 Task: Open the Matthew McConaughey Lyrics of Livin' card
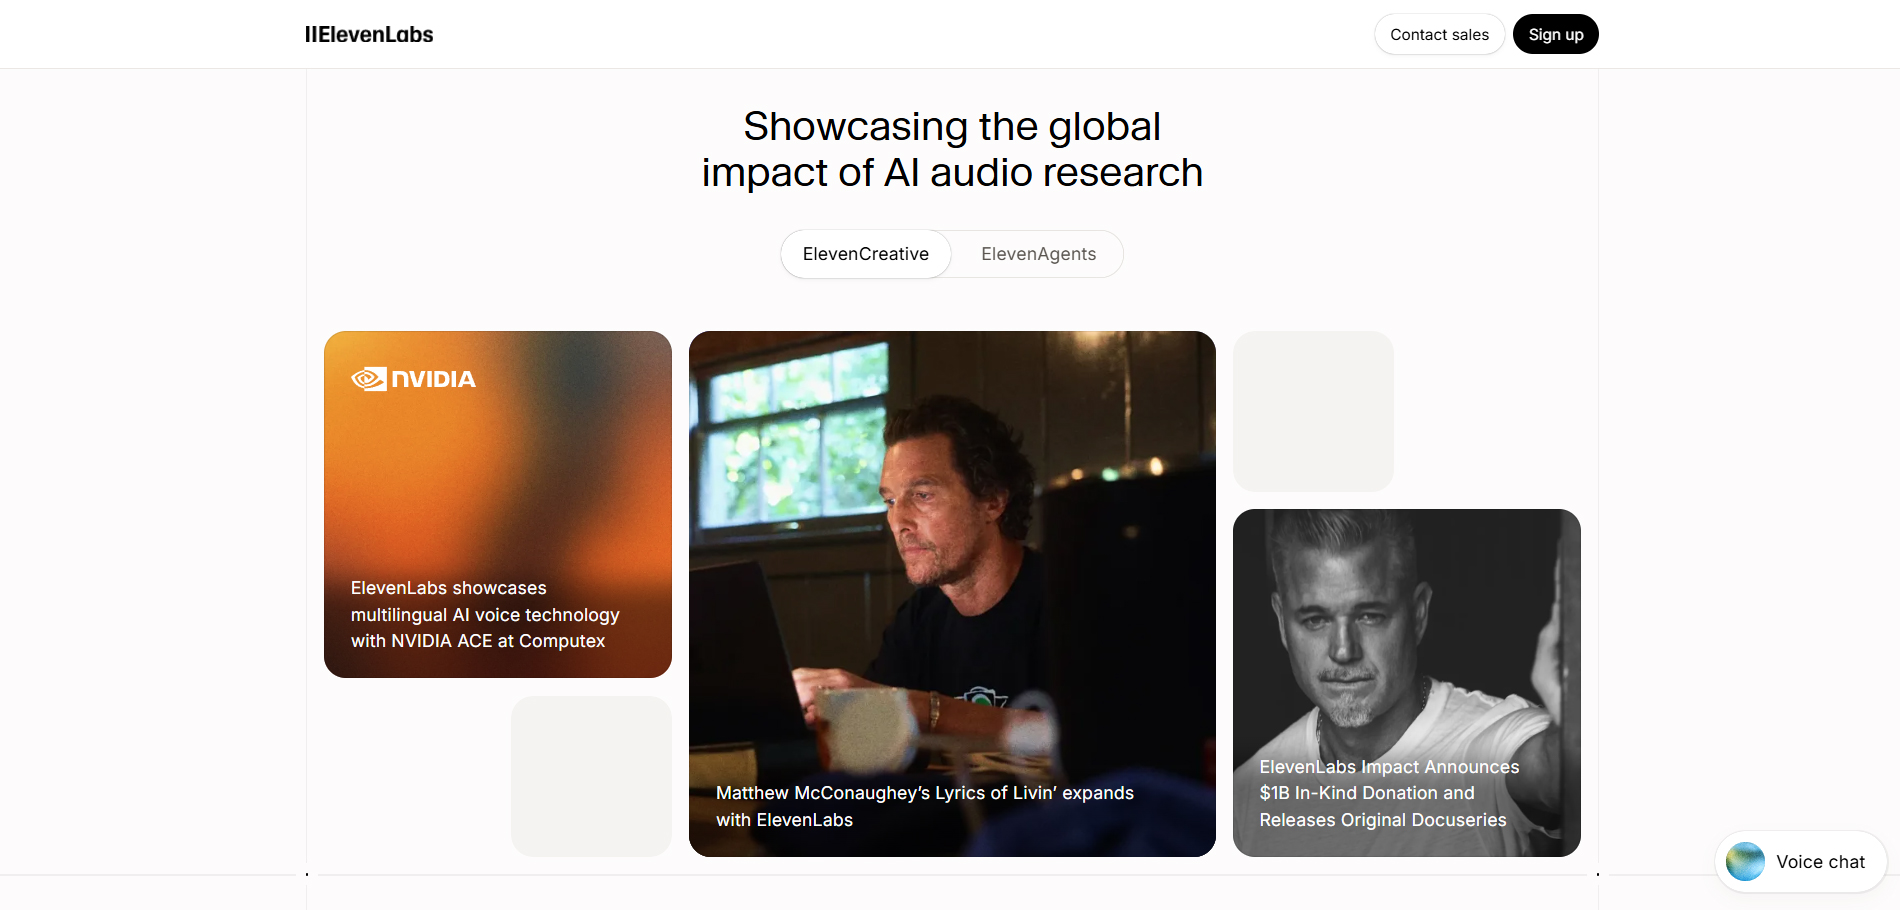click(x=952, y=594)
